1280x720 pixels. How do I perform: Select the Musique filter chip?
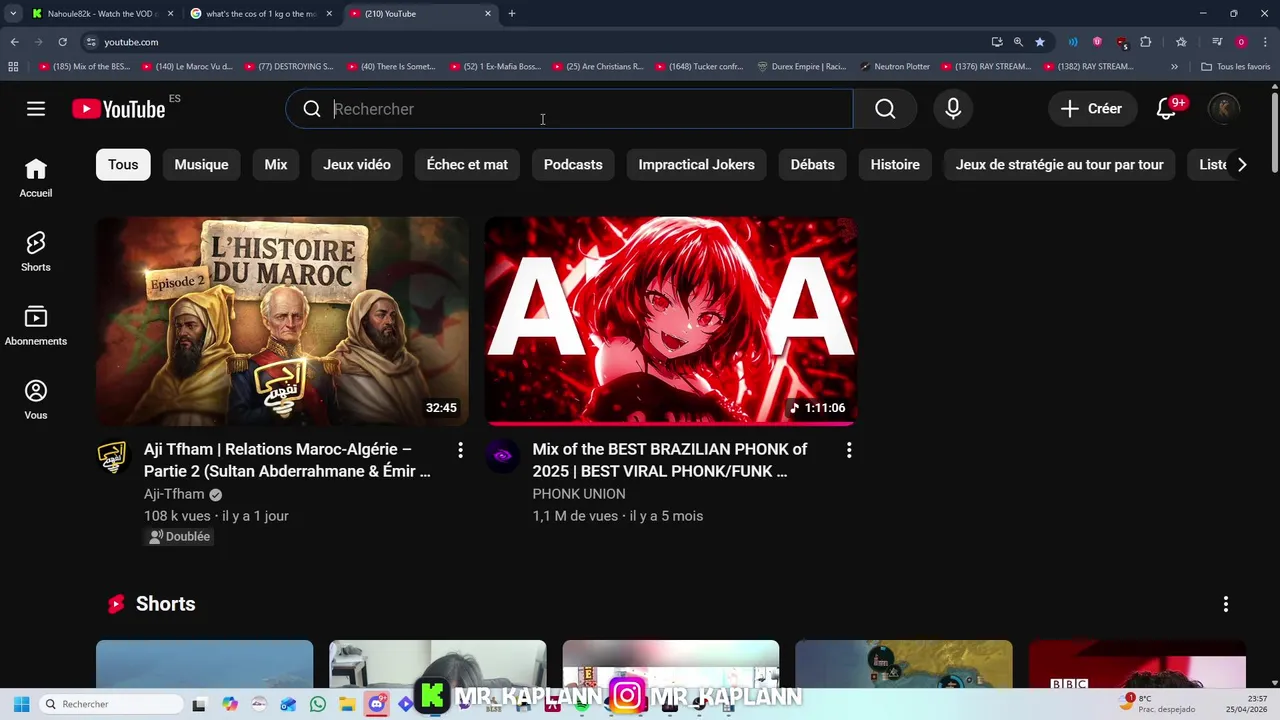coord(201,165)
